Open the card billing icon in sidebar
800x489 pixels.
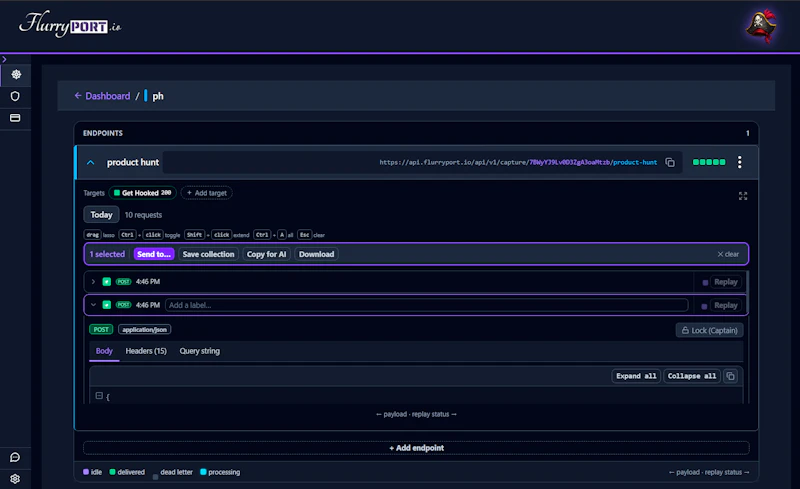click(x=15, y=118)
